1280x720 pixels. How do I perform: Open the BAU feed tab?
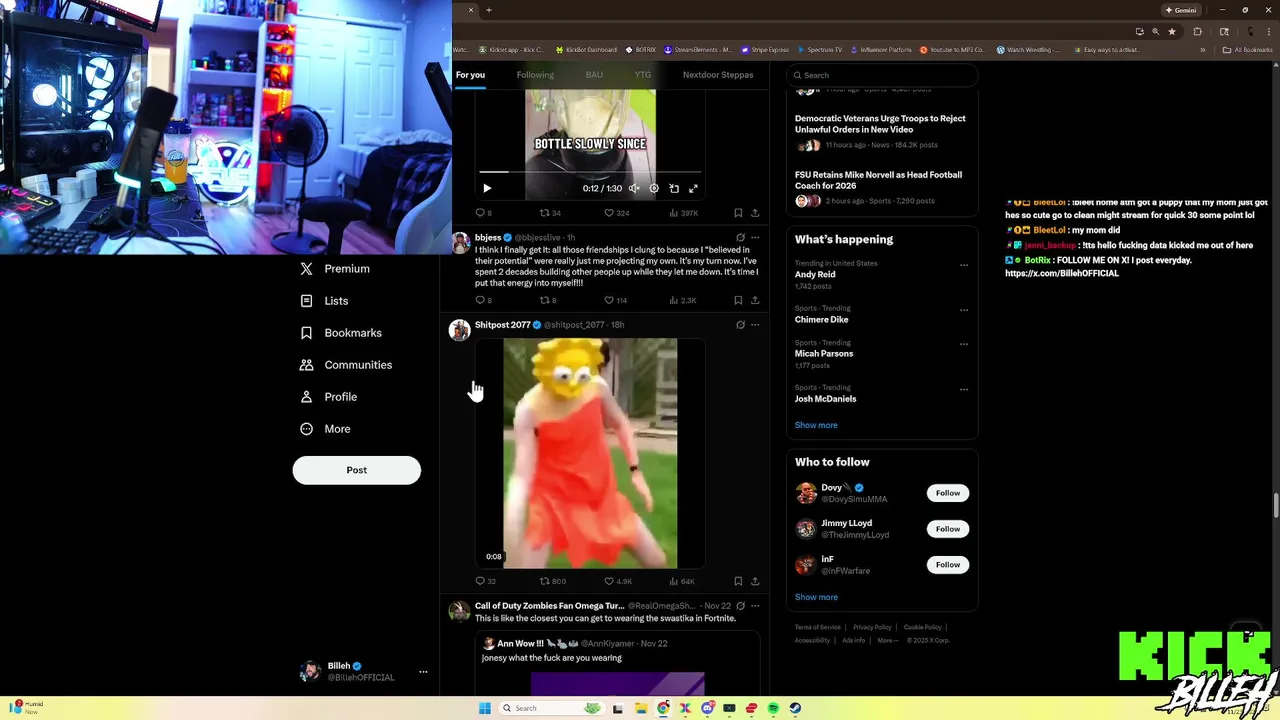point(594,75)
